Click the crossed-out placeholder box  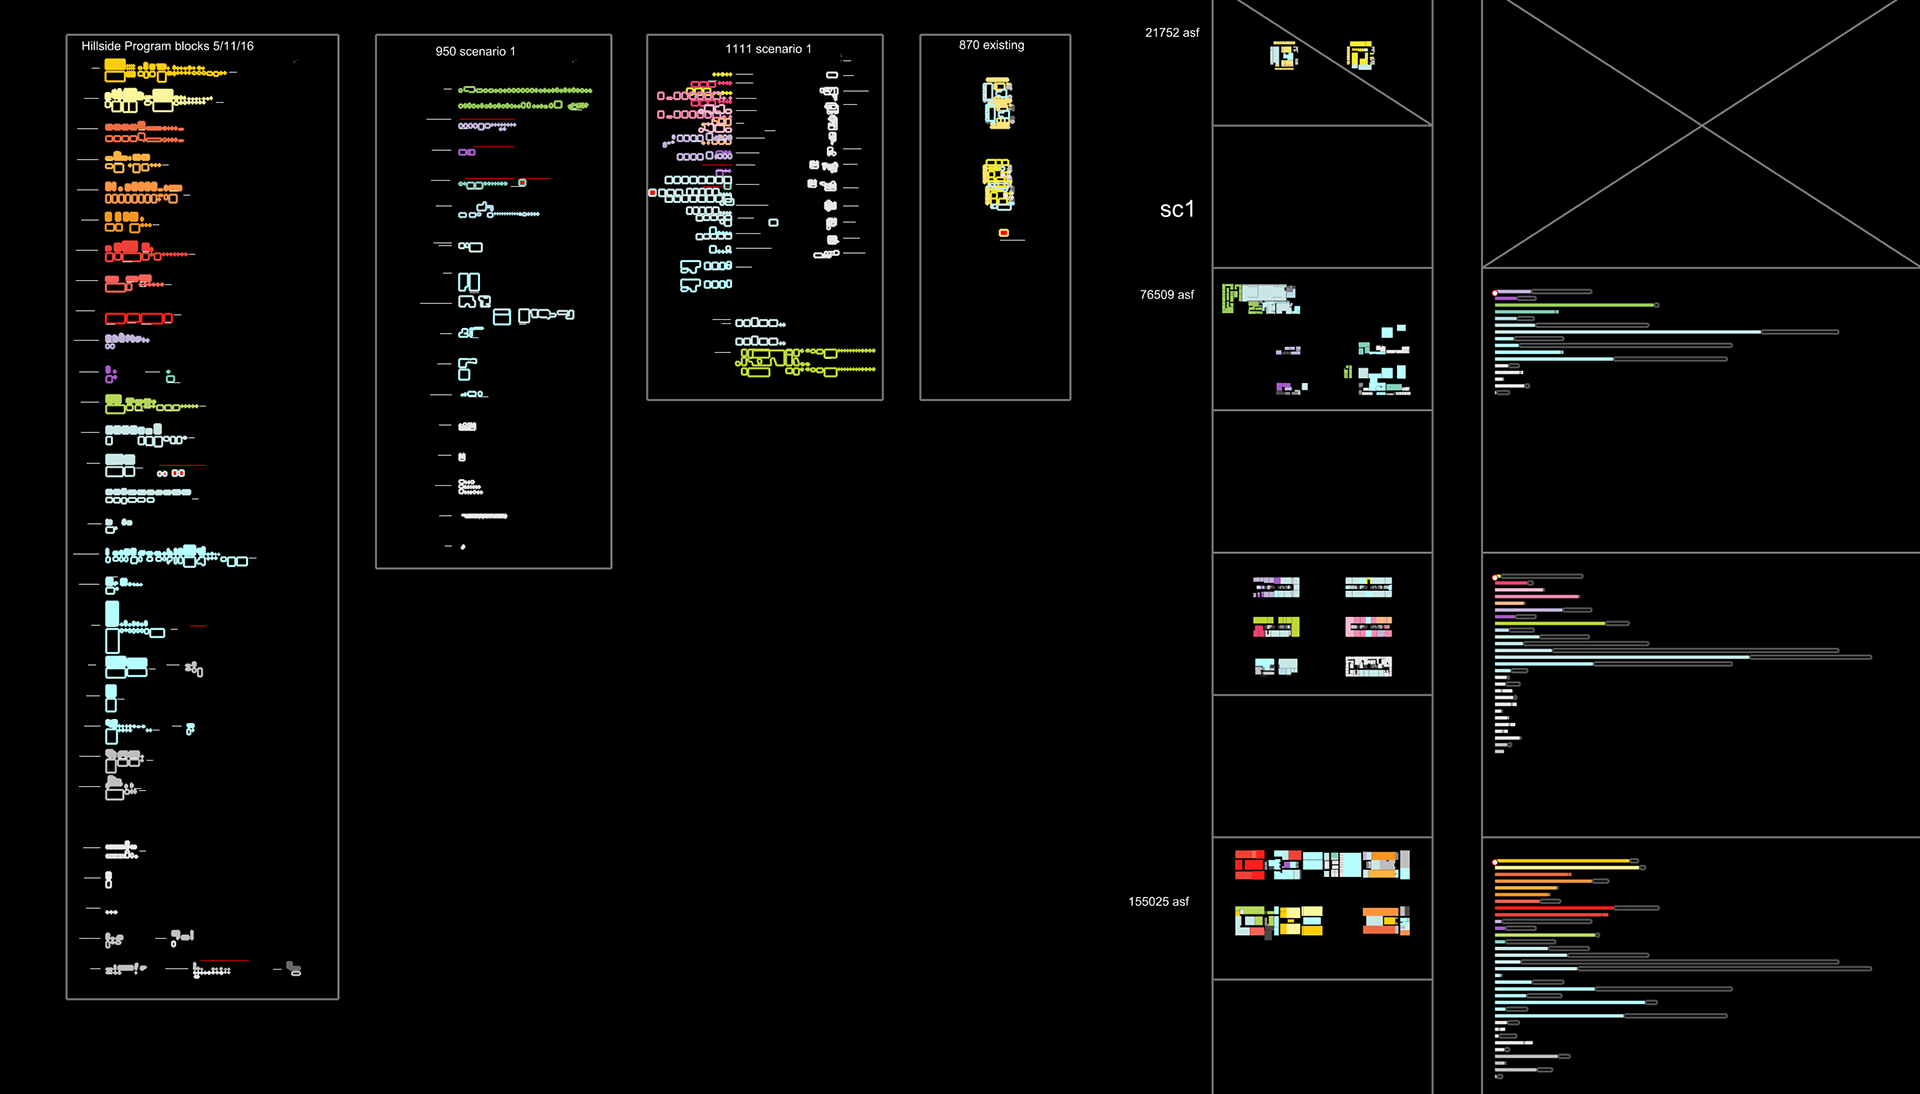(1701, 133)
